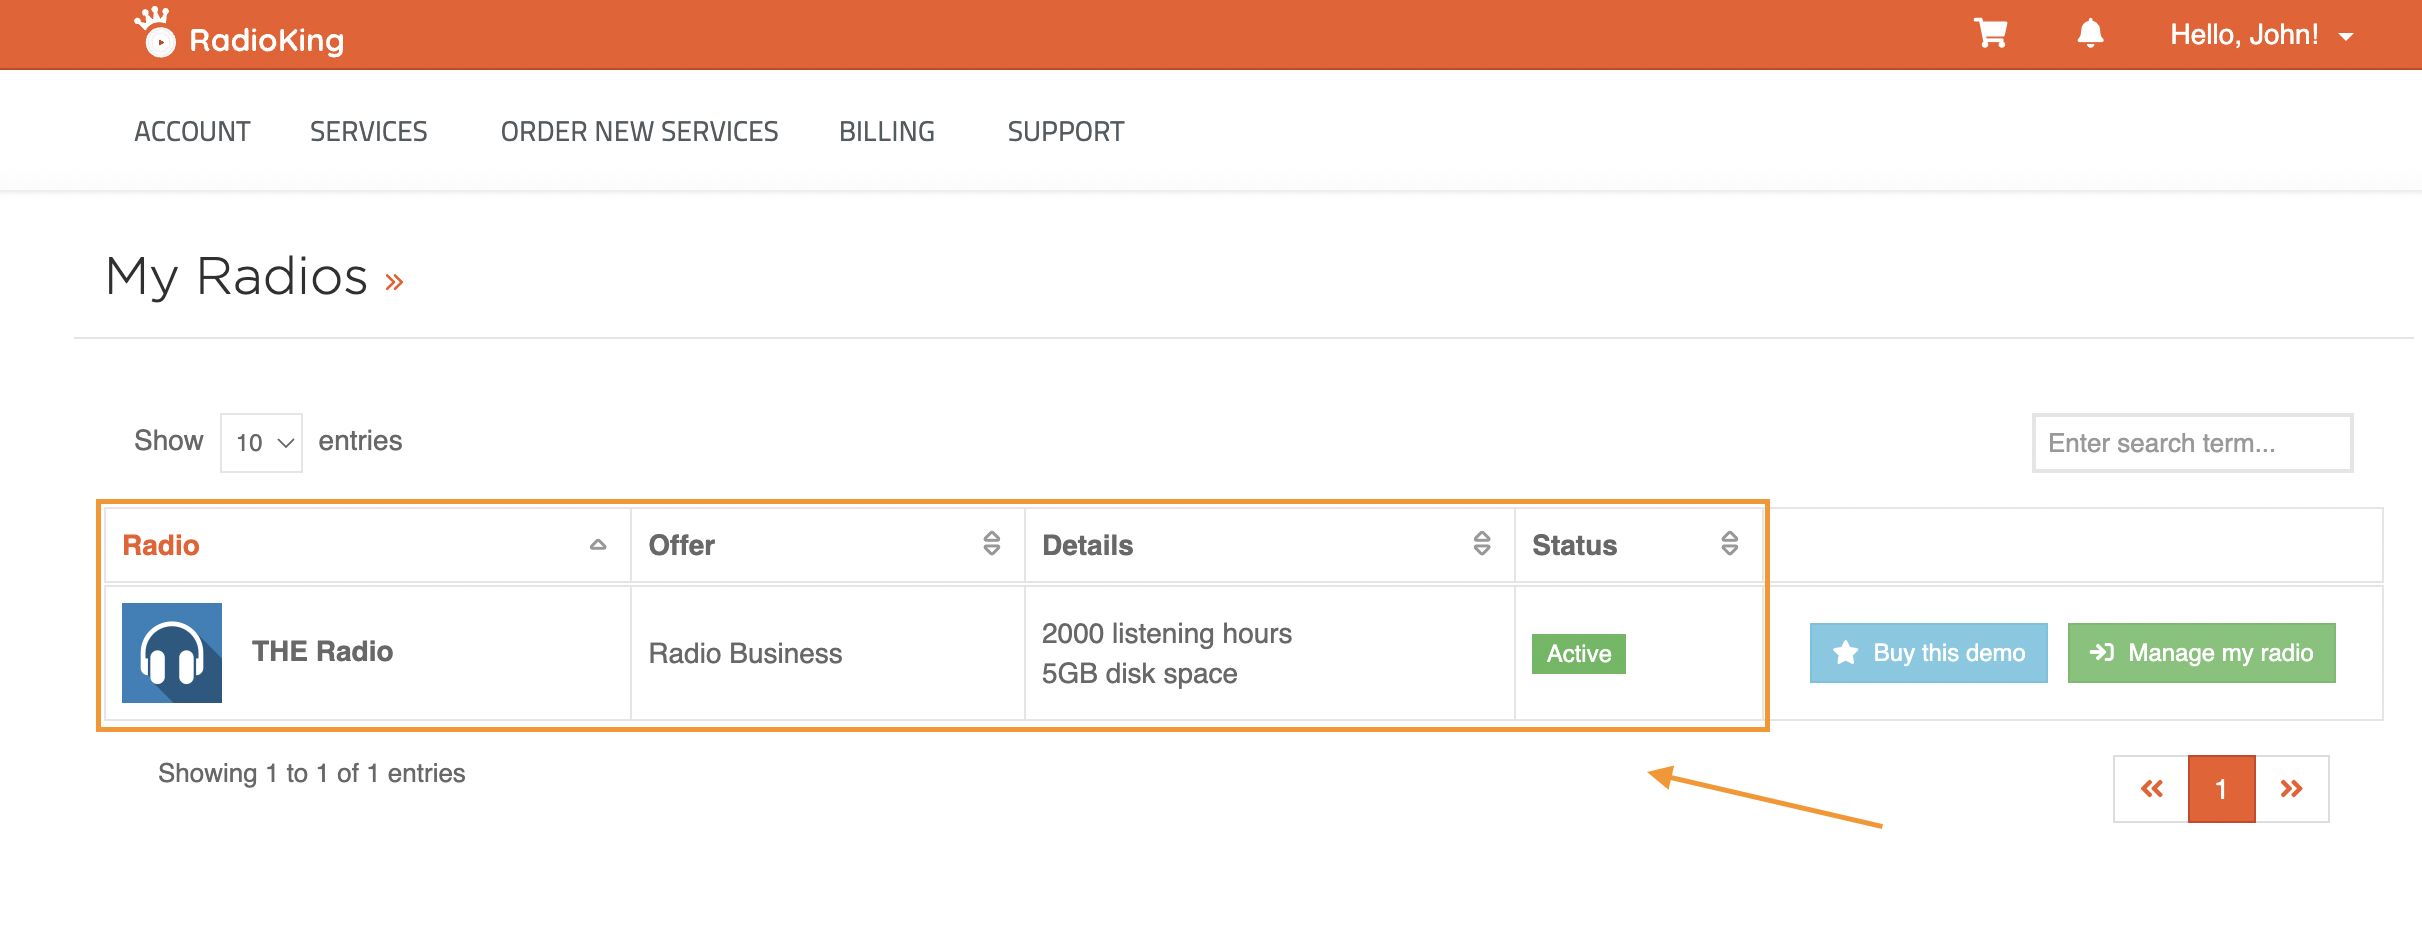Screen dimensions: 2422x928
Task: Click Showing 1 to 1 of 1 entries
Action: coord(311,773)
